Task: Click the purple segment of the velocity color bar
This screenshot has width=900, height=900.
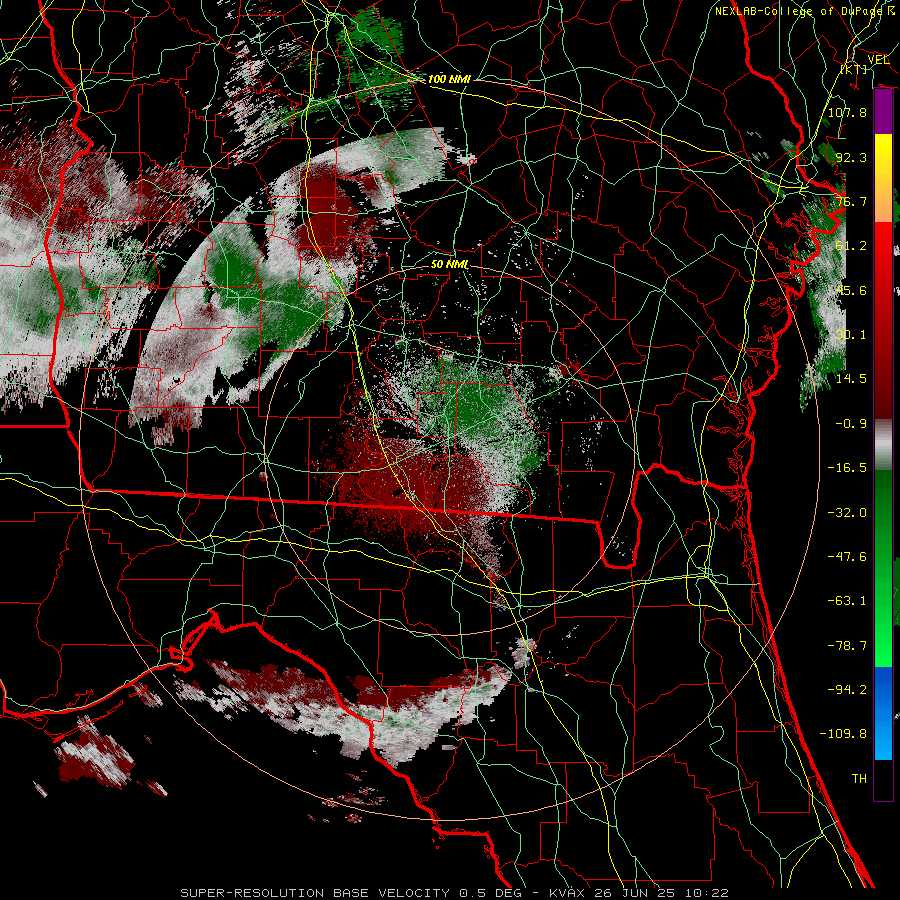Action: tap(883, 112)
